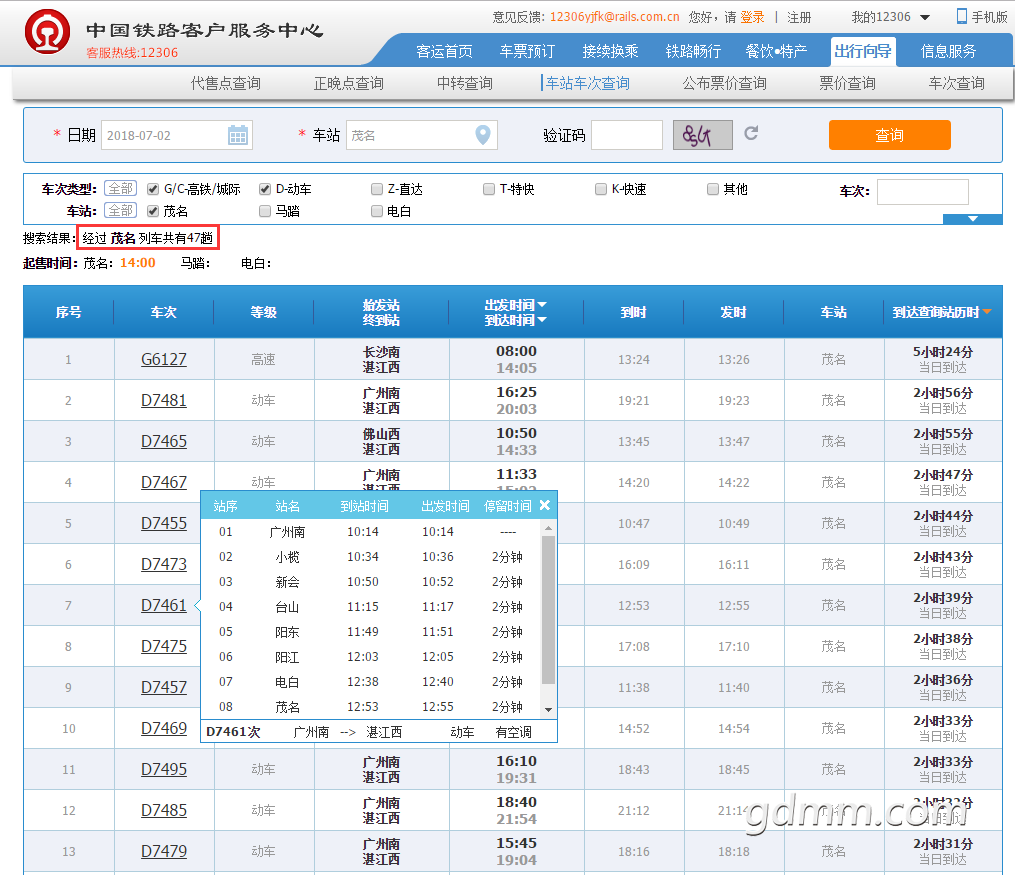Click scroll-down arrow in stops popup
Screen dimensions: 1015x875
click(x=548, y=710)
